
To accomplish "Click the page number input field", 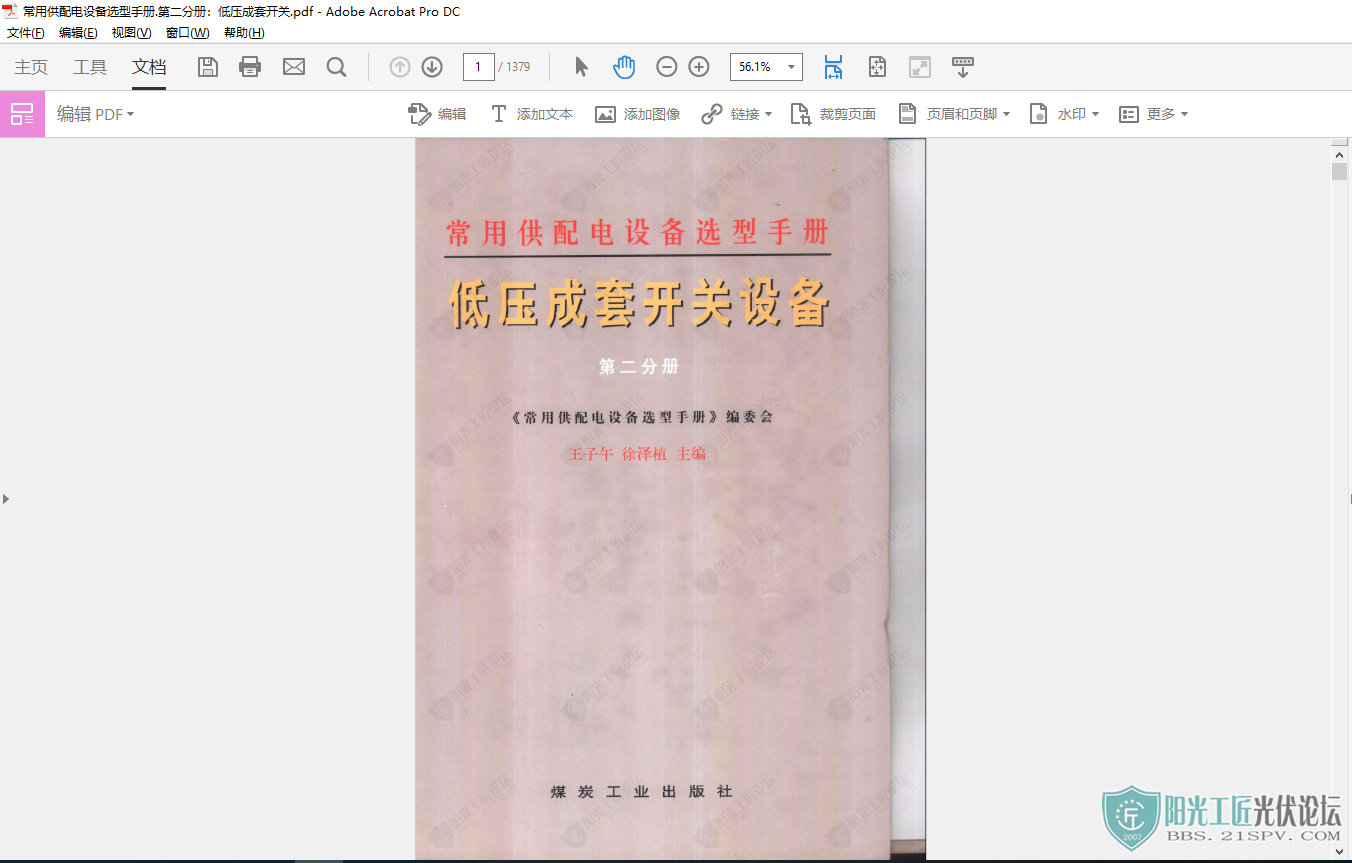I will point(478,67).
